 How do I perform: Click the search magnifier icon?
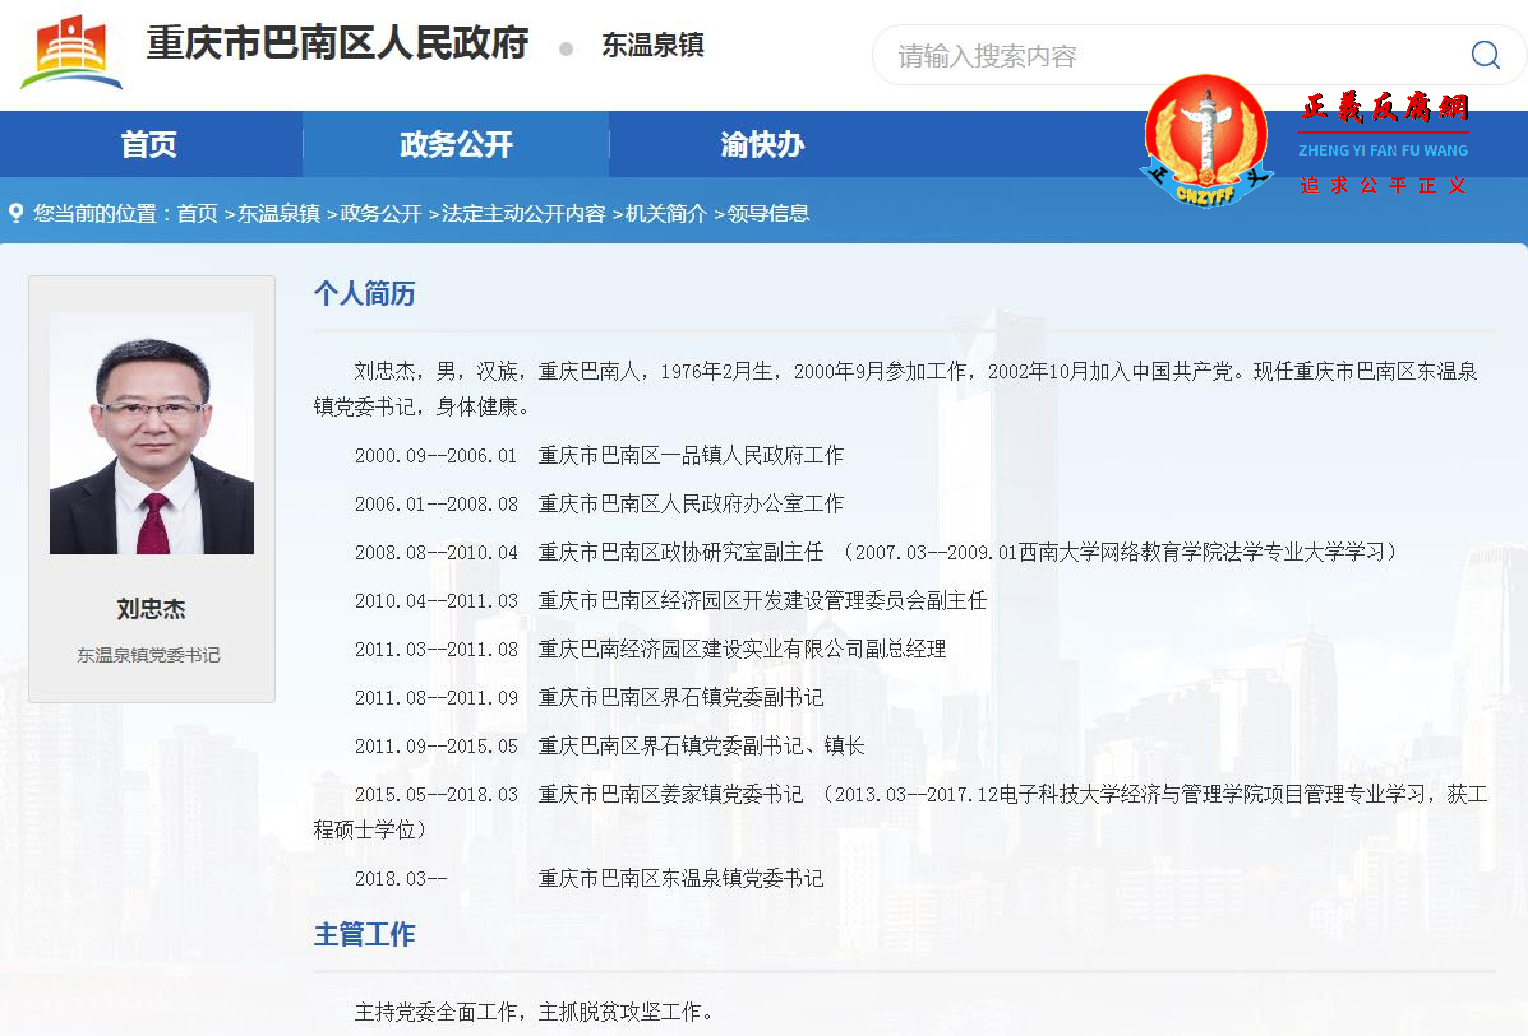pos(1486,56)
